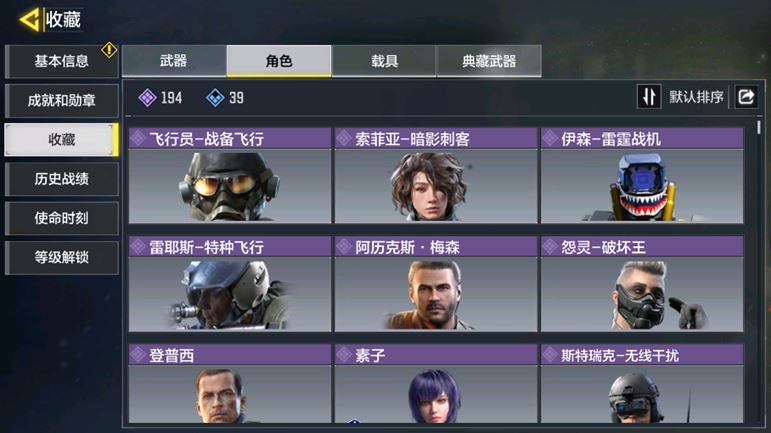Image resolution: width=771 pixels, height=433 pixels.
Task: Click the blue rare gem counter icon
Action: click(215, 98)
